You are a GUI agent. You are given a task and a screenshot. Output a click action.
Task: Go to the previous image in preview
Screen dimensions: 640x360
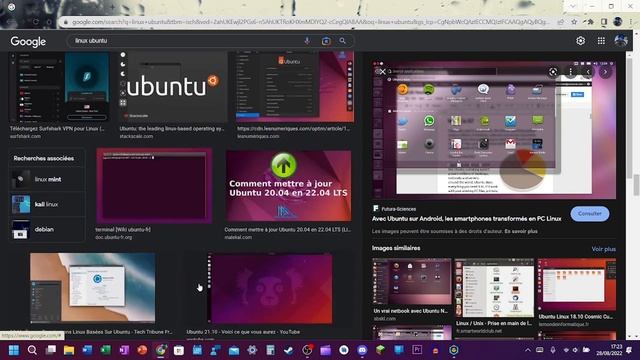tap(588, 72)
